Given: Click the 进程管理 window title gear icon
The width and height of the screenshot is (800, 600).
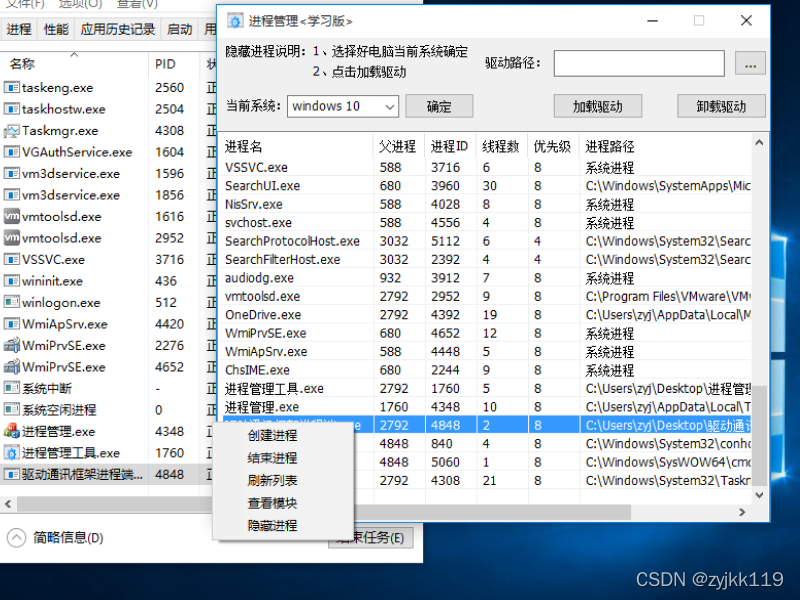Looking at the screenshot, I should pyautogui.click(x=235, y=21).
